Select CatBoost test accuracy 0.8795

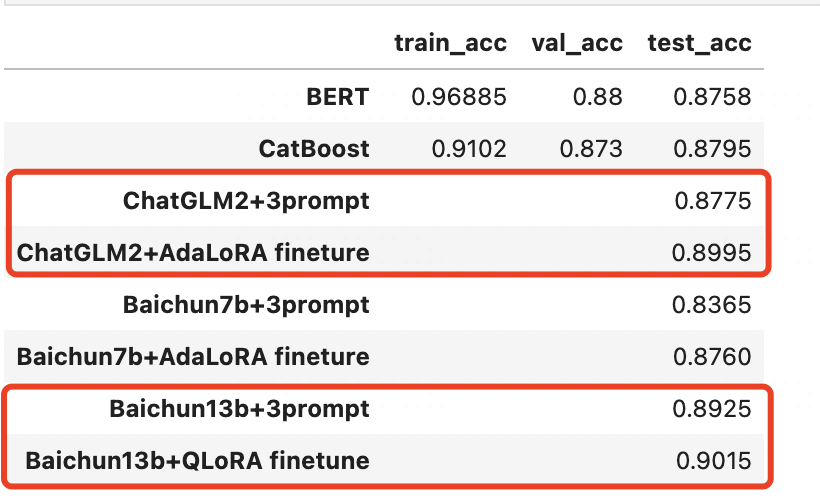coord(712,149)
